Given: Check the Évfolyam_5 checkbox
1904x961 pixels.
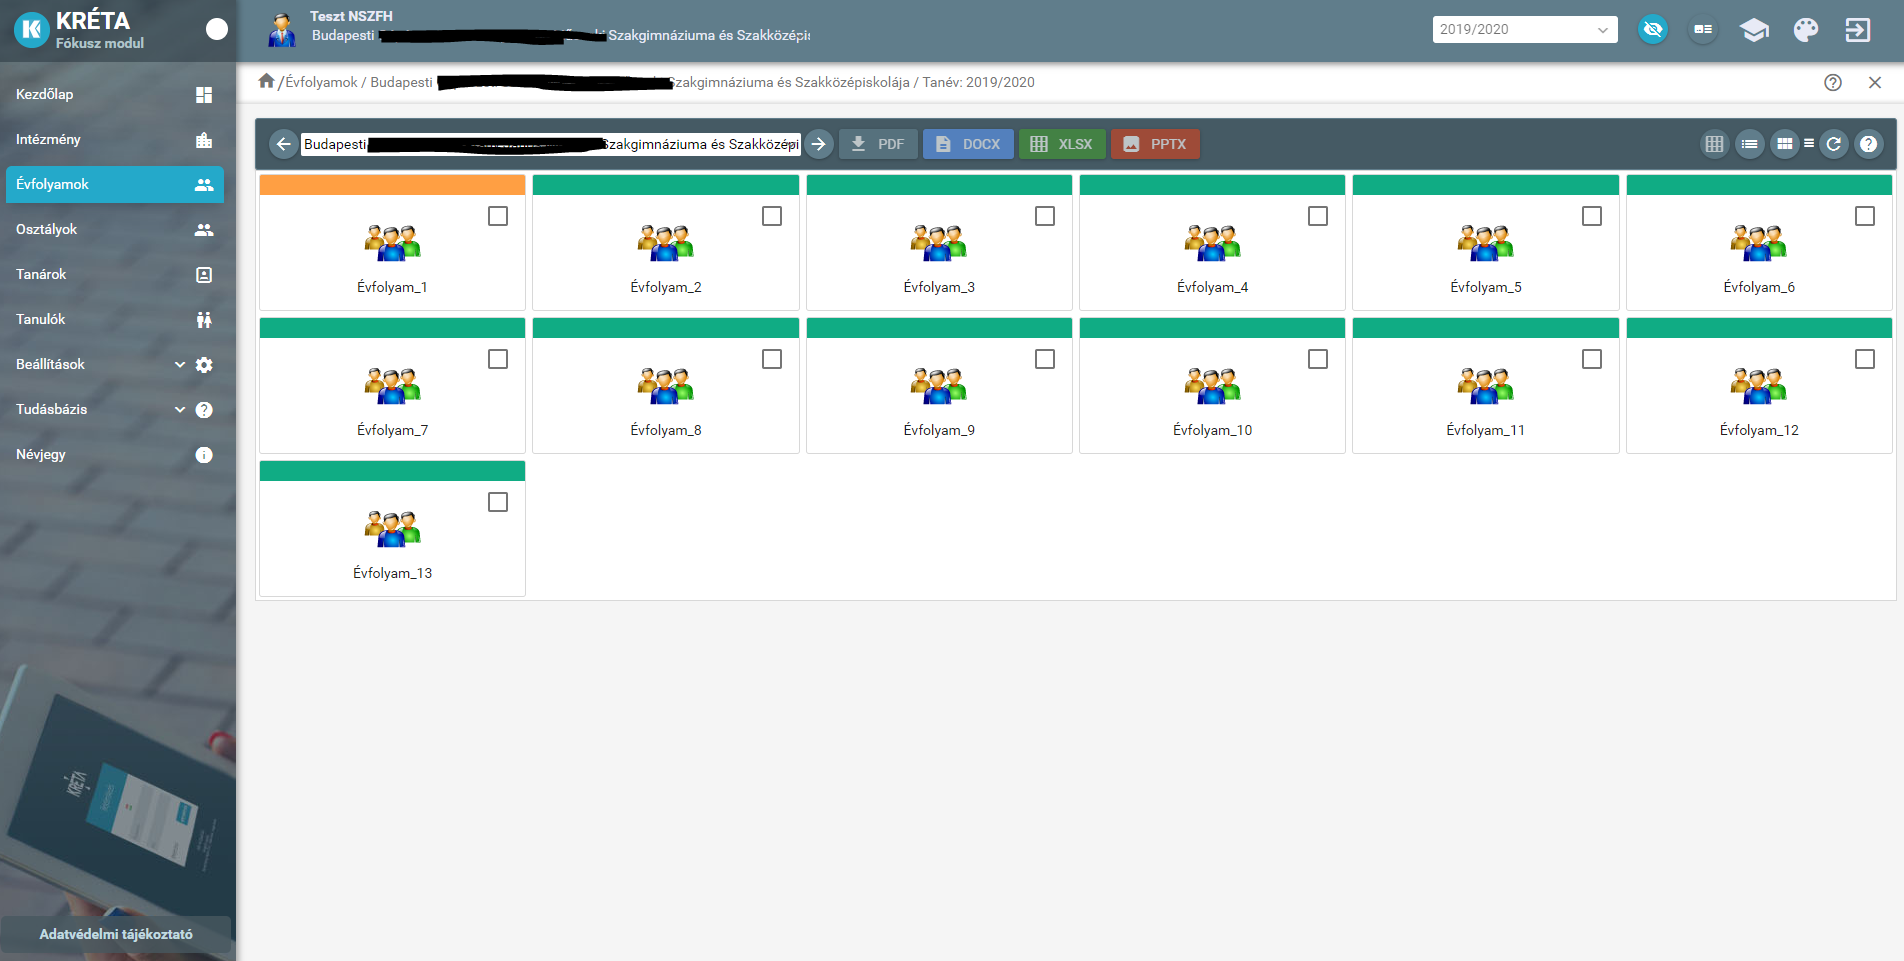Looking at the screenshot, I should point(1592,216).
